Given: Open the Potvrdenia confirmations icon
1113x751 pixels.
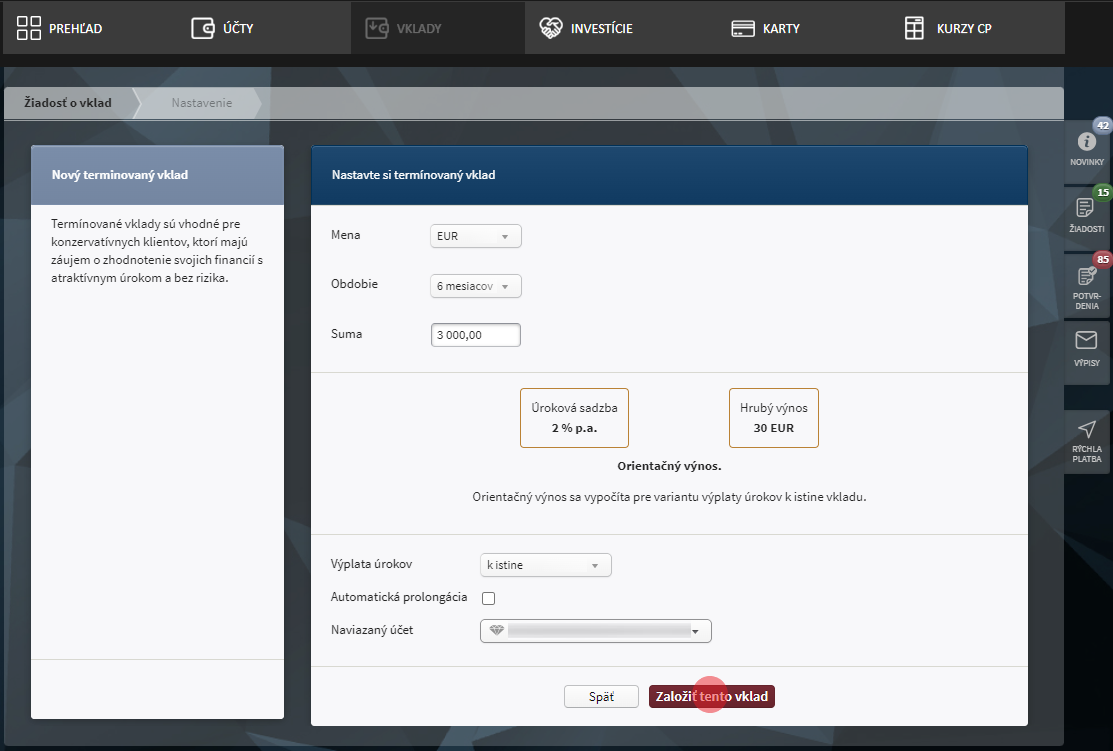Looking at the screenshot, I should [1086, 276].
